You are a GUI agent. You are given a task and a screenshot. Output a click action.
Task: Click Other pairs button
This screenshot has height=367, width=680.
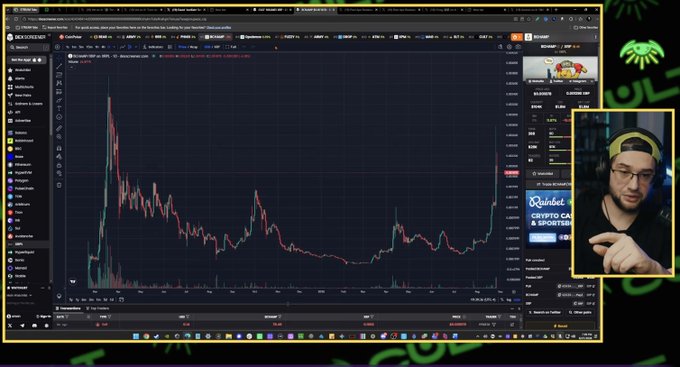click(x=580, y=312)
